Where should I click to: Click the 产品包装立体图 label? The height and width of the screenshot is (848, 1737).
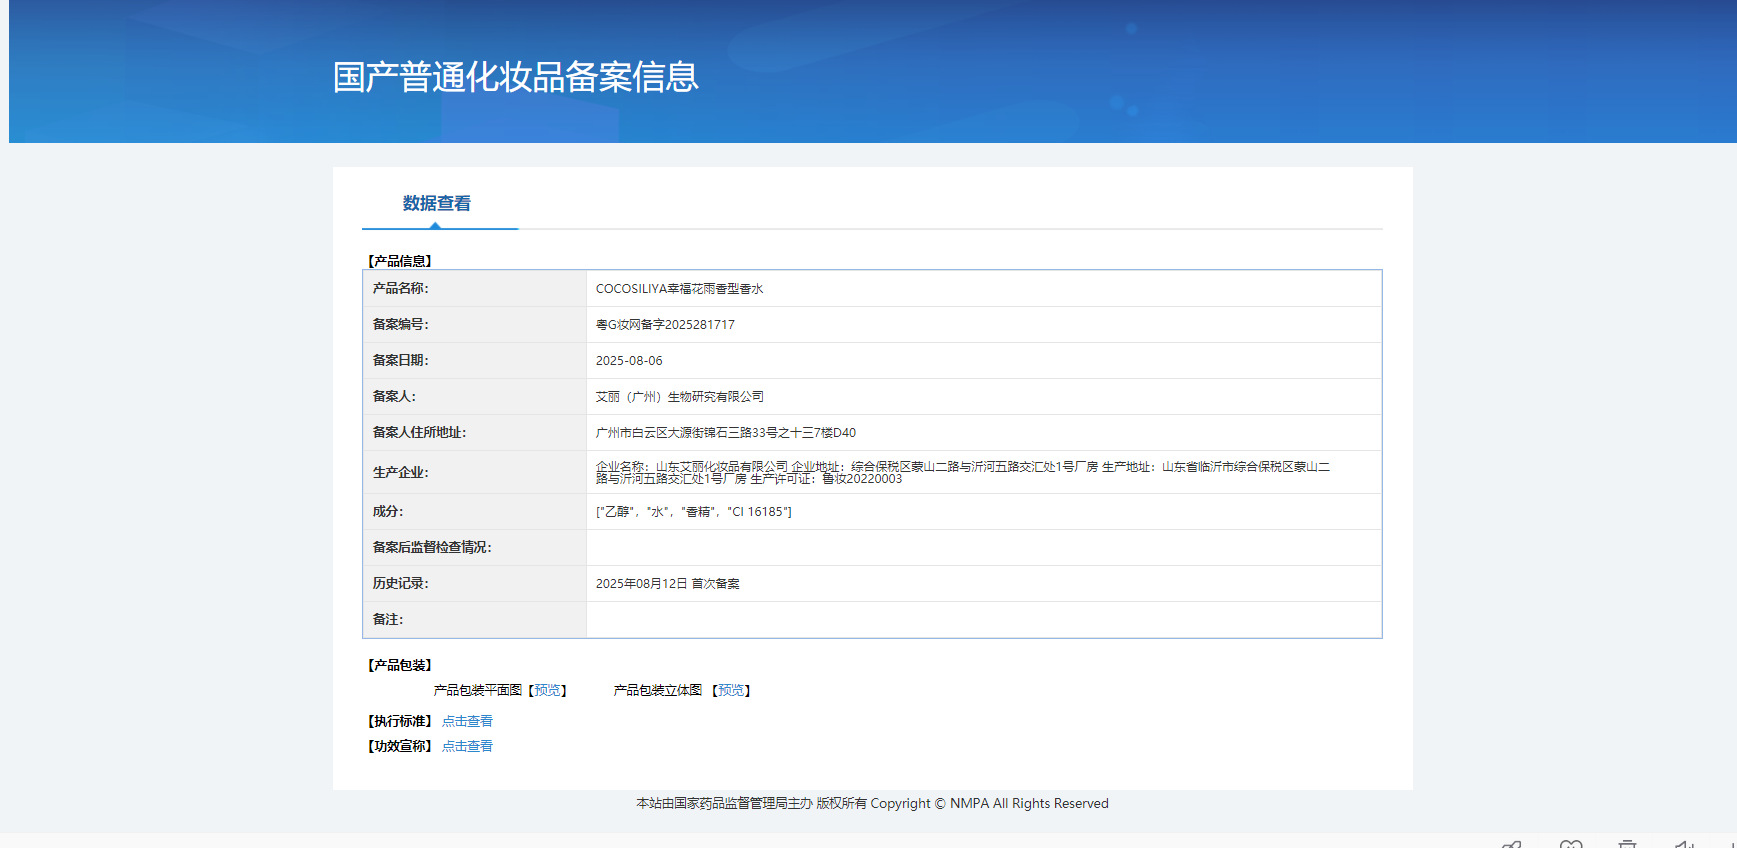[658, 690]
